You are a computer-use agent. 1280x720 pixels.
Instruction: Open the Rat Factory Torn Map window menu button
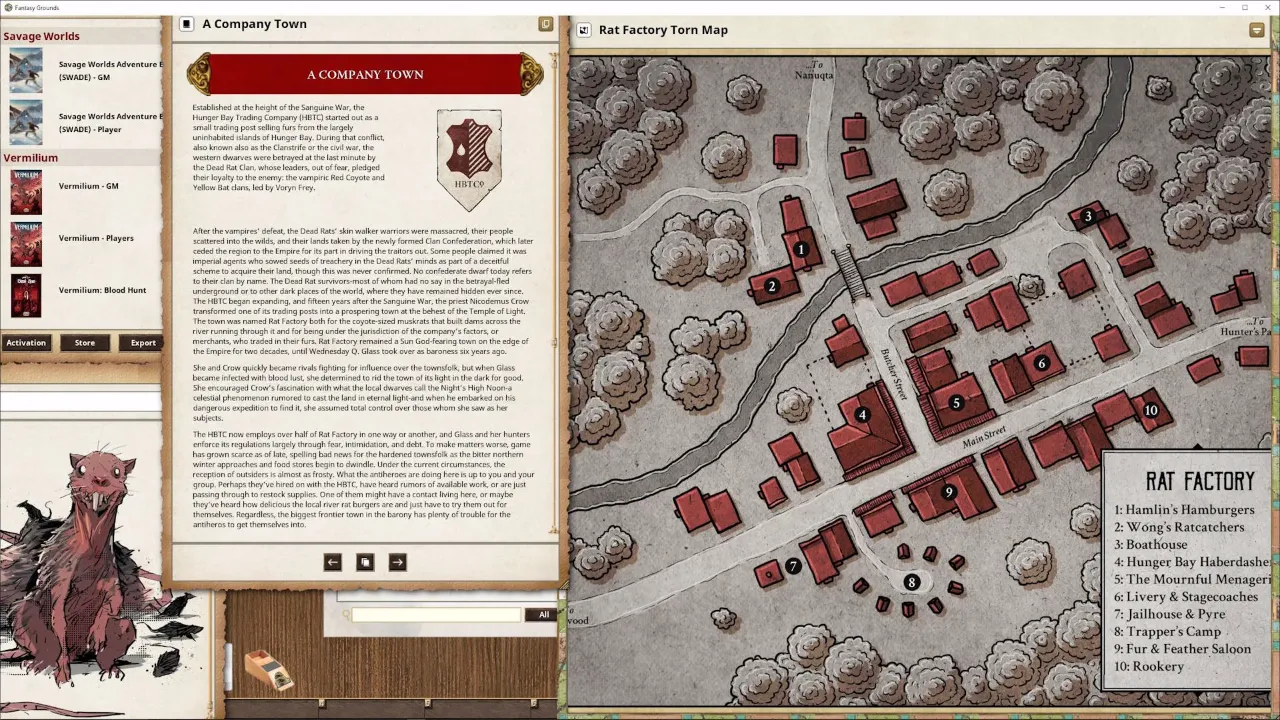pyautogui.click(x=1256, y=30)
